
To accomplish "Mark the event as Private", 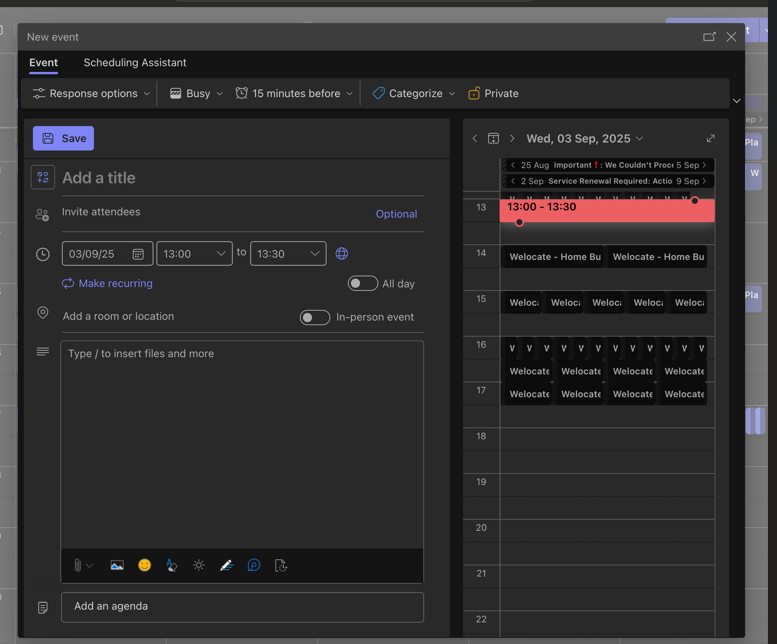I will [493, 93].
